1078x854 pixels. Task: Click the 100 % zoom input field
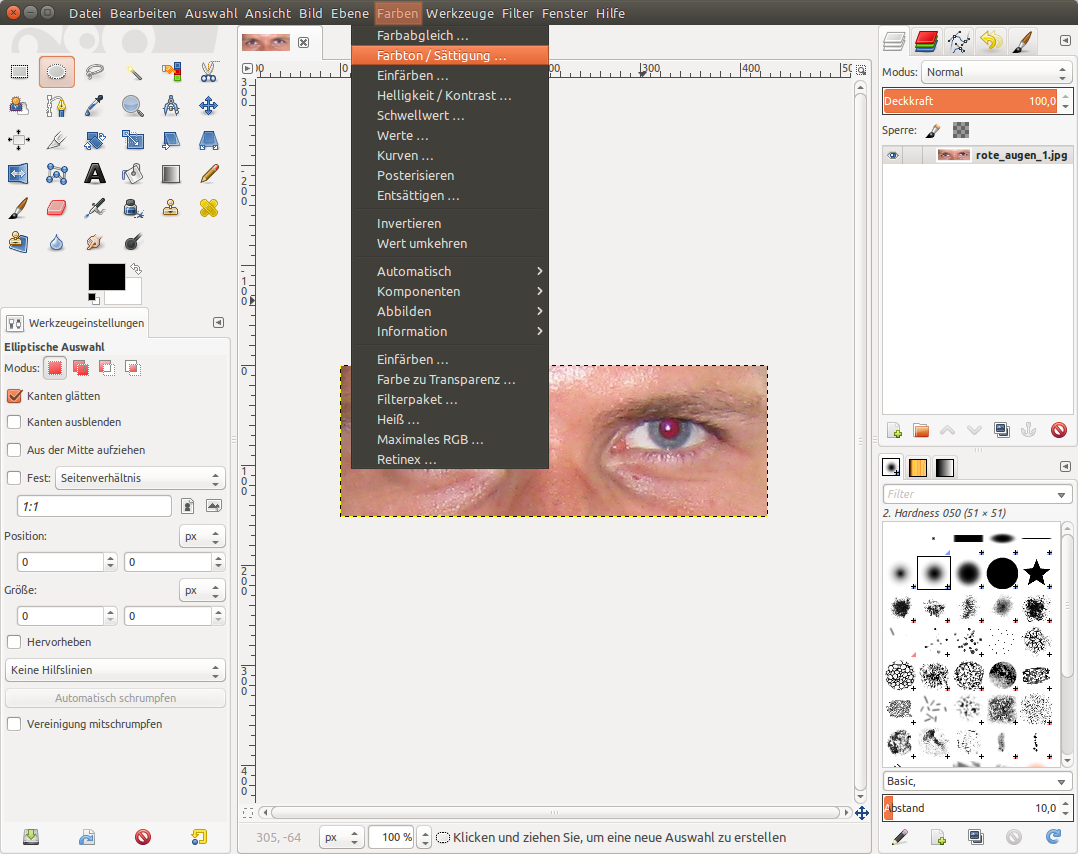(x=390, y=837)
